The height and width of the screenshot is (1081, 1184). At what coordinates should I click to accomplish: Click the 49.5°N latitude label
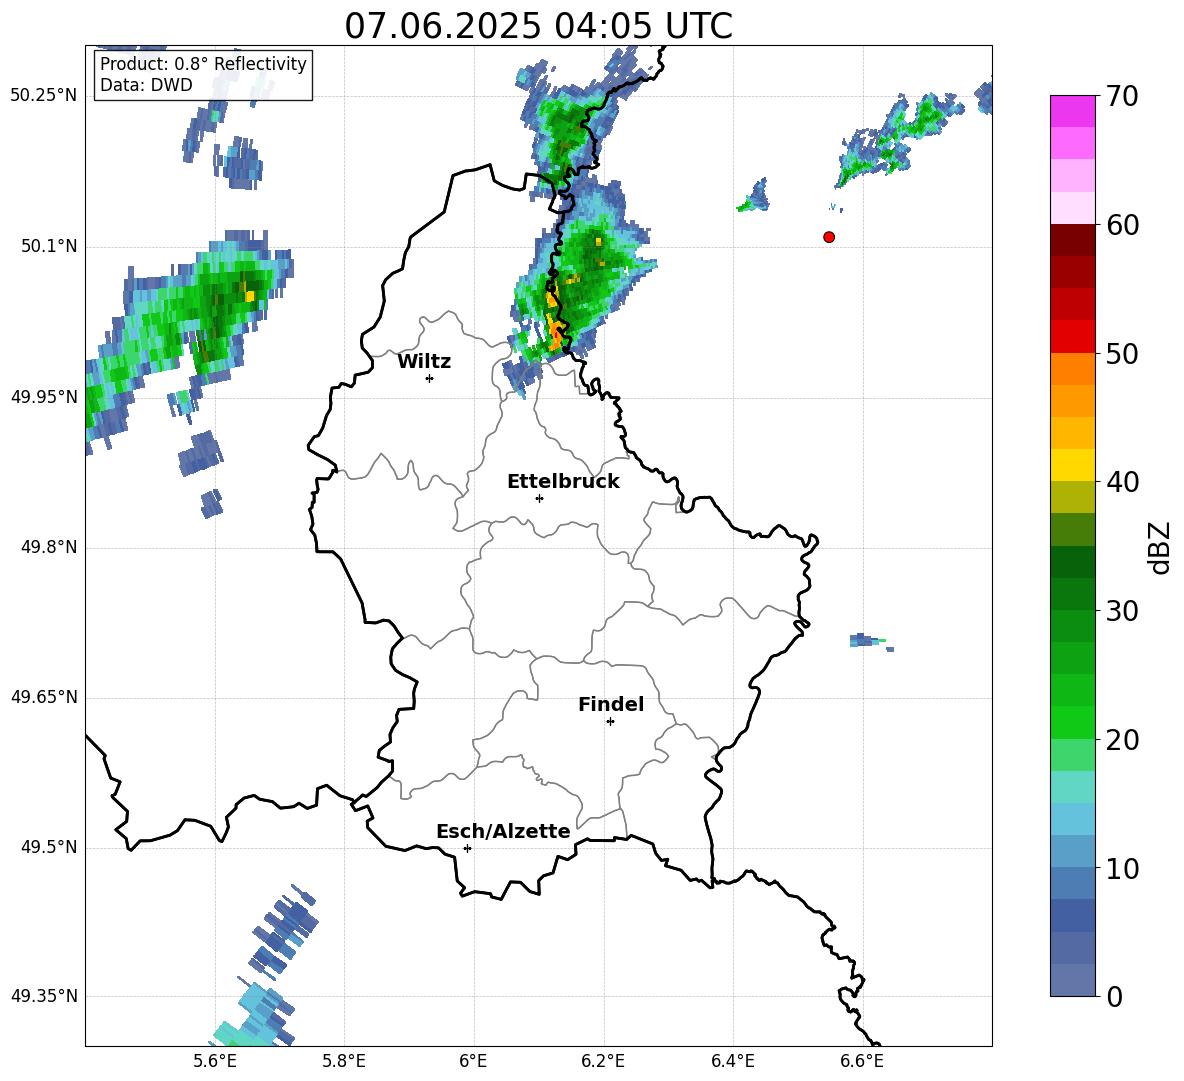click(49, 847)
